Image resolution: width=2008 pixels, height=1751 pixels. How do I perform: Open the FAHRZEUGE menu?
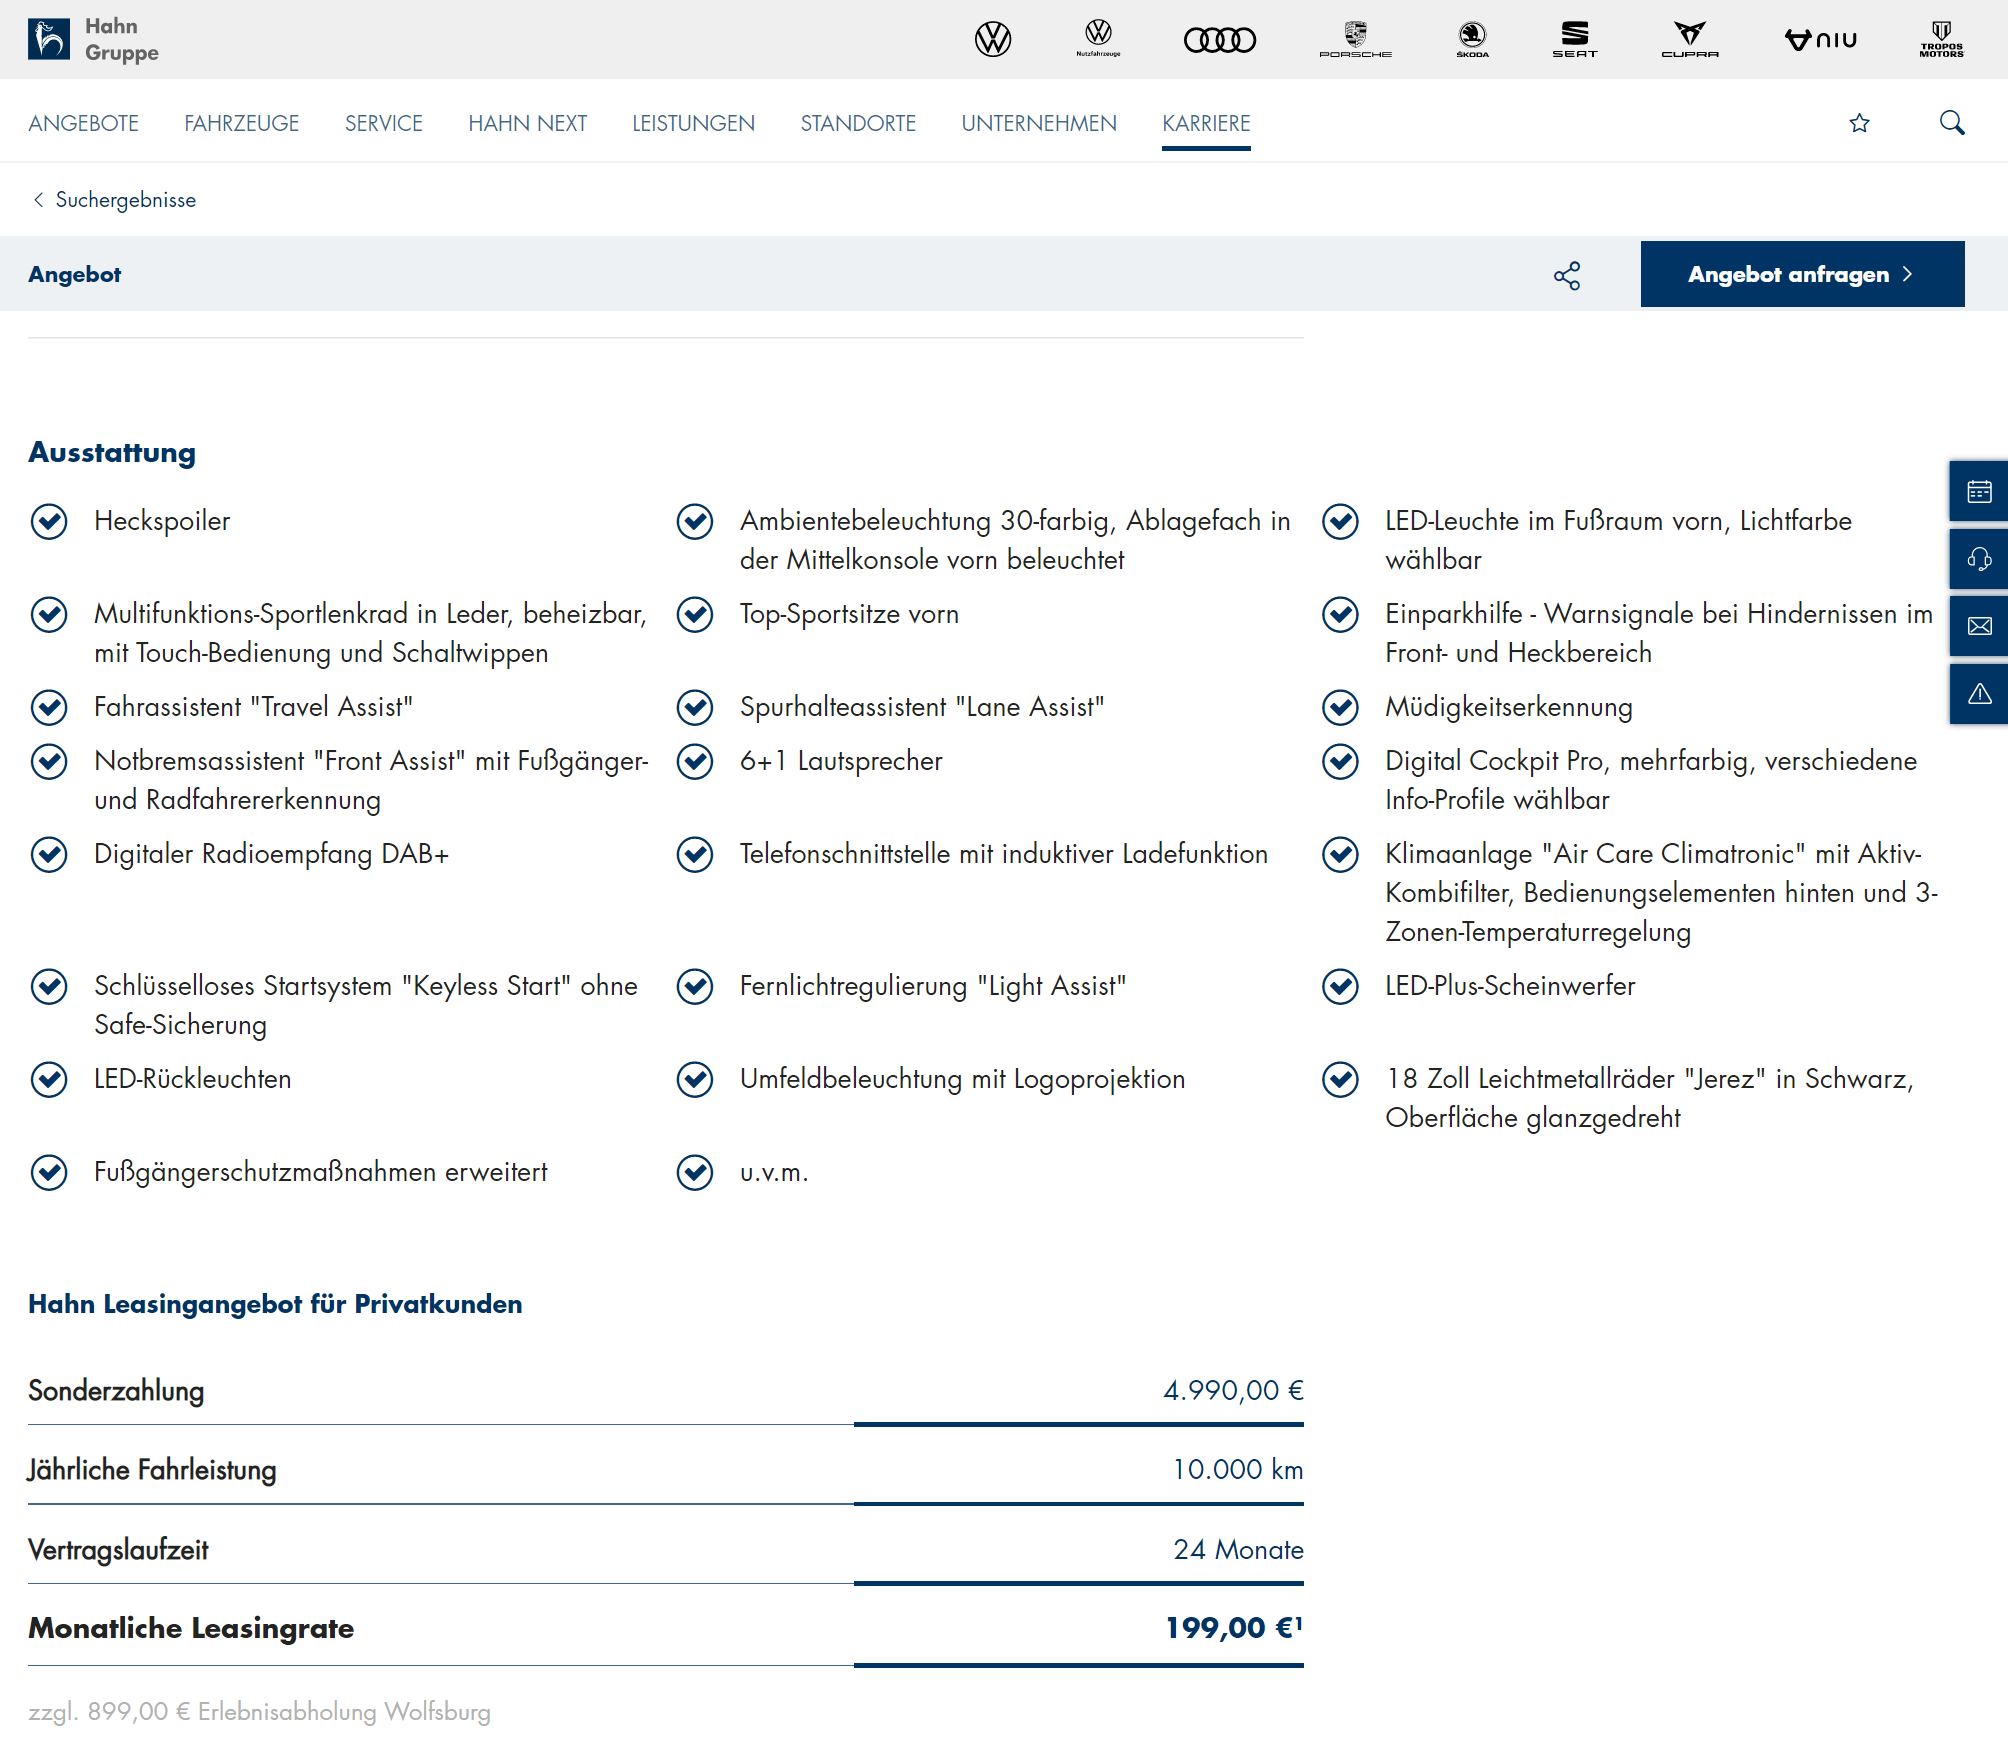pyautogui.click(x=242, y=123)
